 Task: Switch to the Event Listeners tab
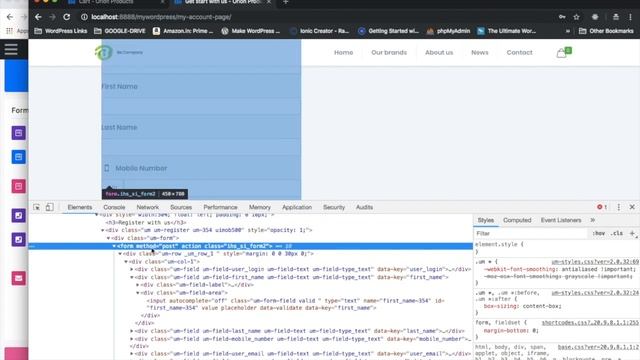click(561, 220)
